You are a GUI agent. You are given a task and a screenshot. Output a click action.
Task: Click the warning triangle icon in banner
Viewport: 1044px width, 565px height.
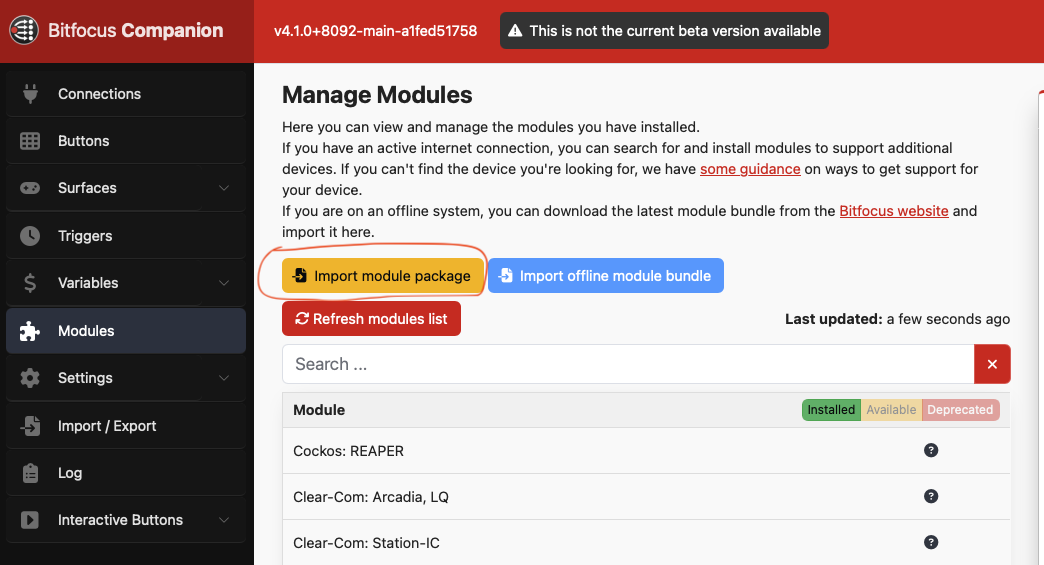tap(515, 31)
